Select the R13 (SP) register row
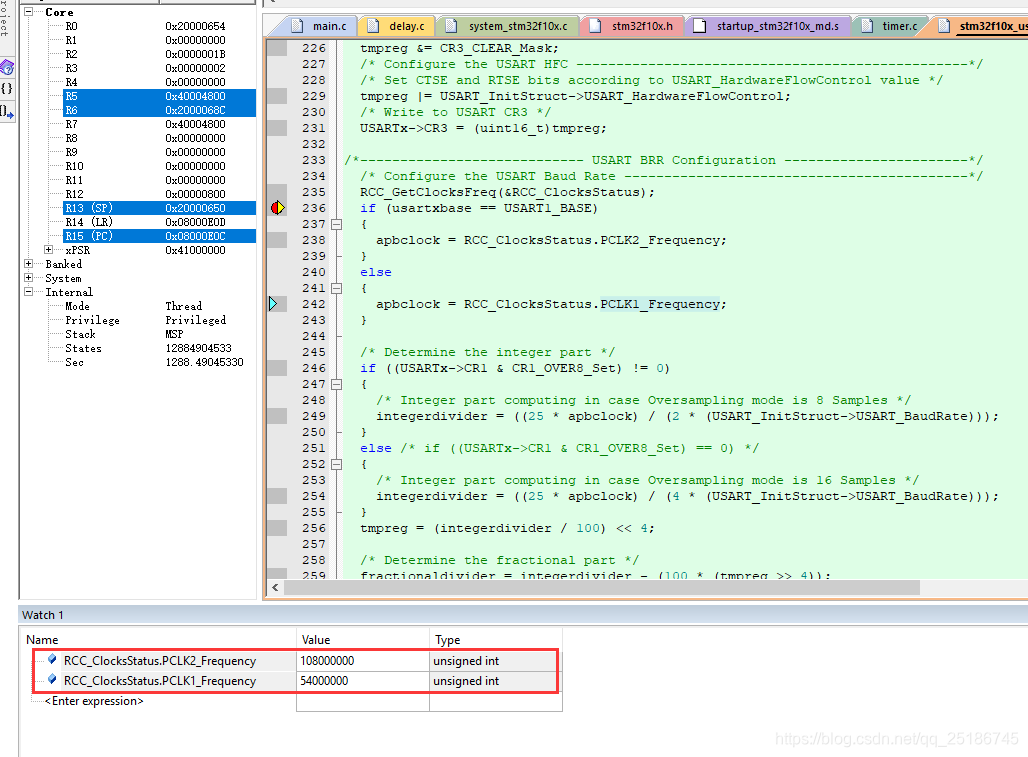Viewport: 1028px width, 757px height. [159, 208]
